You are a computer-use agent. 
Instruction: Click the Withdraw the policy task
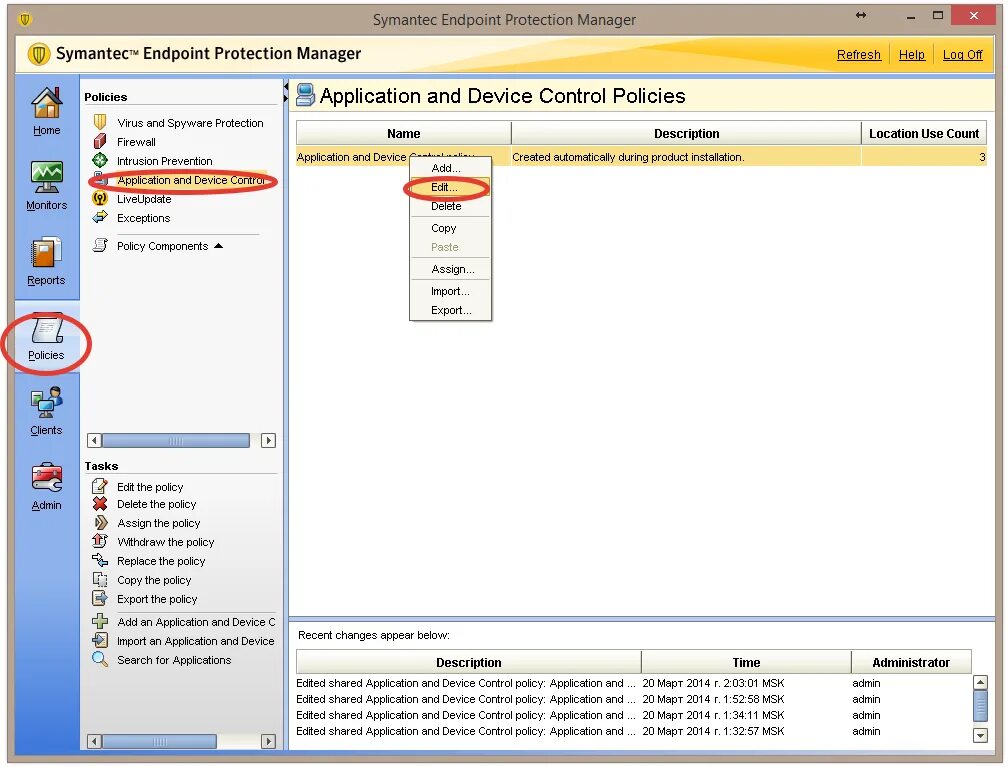pos(165,542)
